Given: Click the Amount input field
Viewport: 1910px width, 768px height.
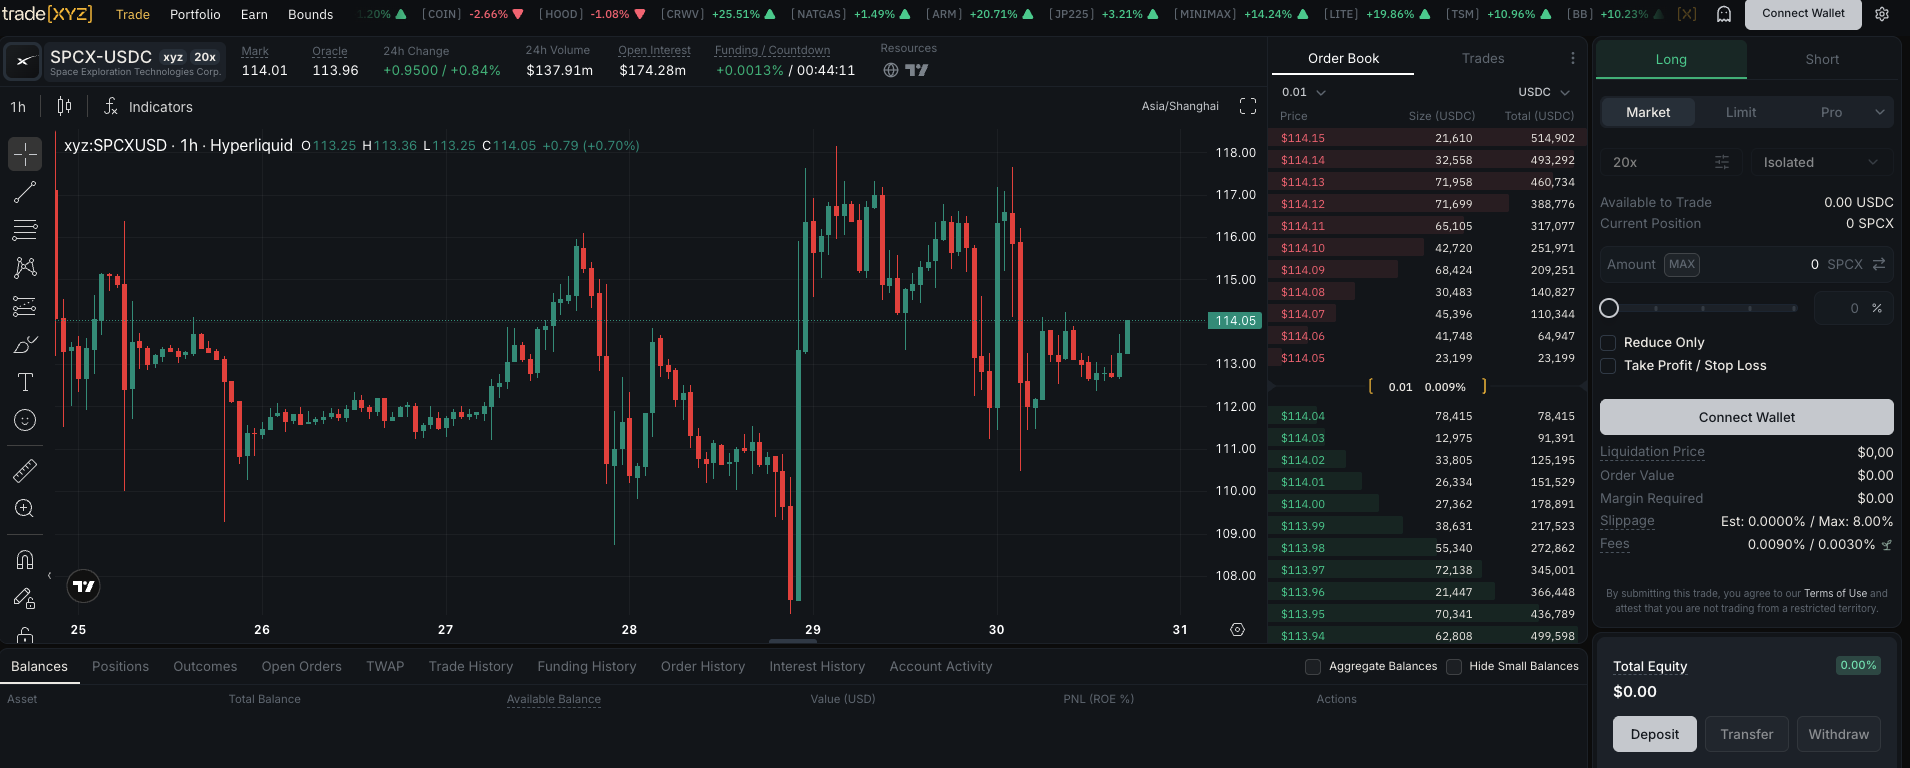Looking at the screenshot, I should point(1747,265).
